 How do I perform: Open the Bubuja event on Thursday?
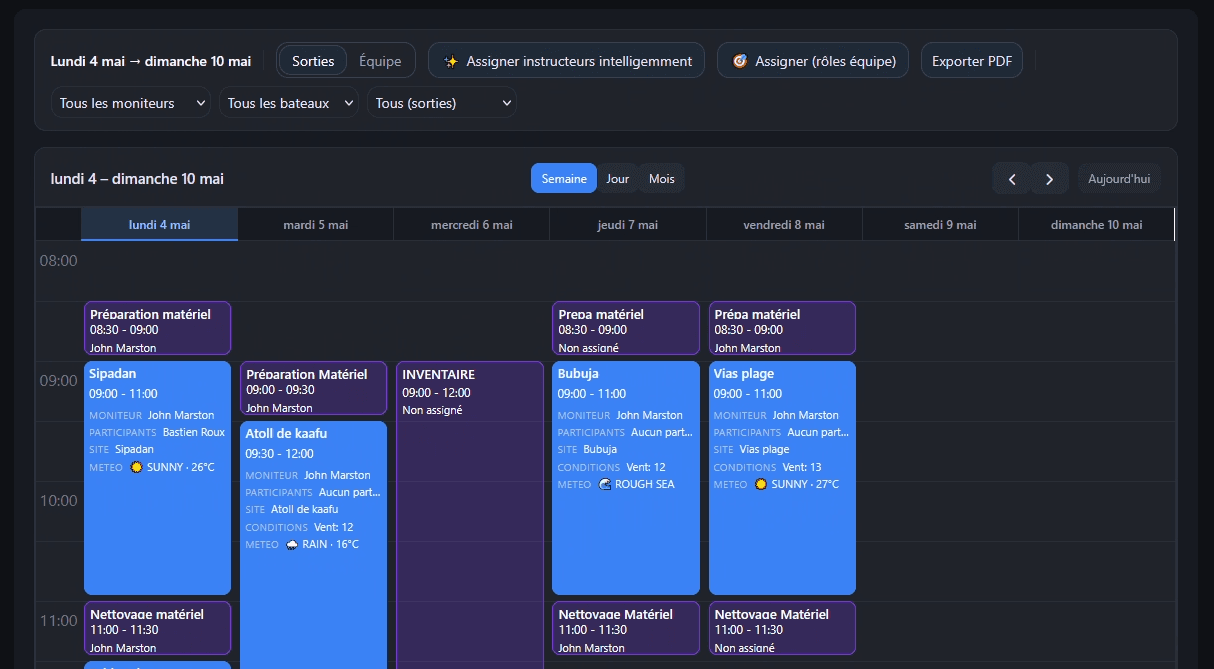click(x=626, y=478)
